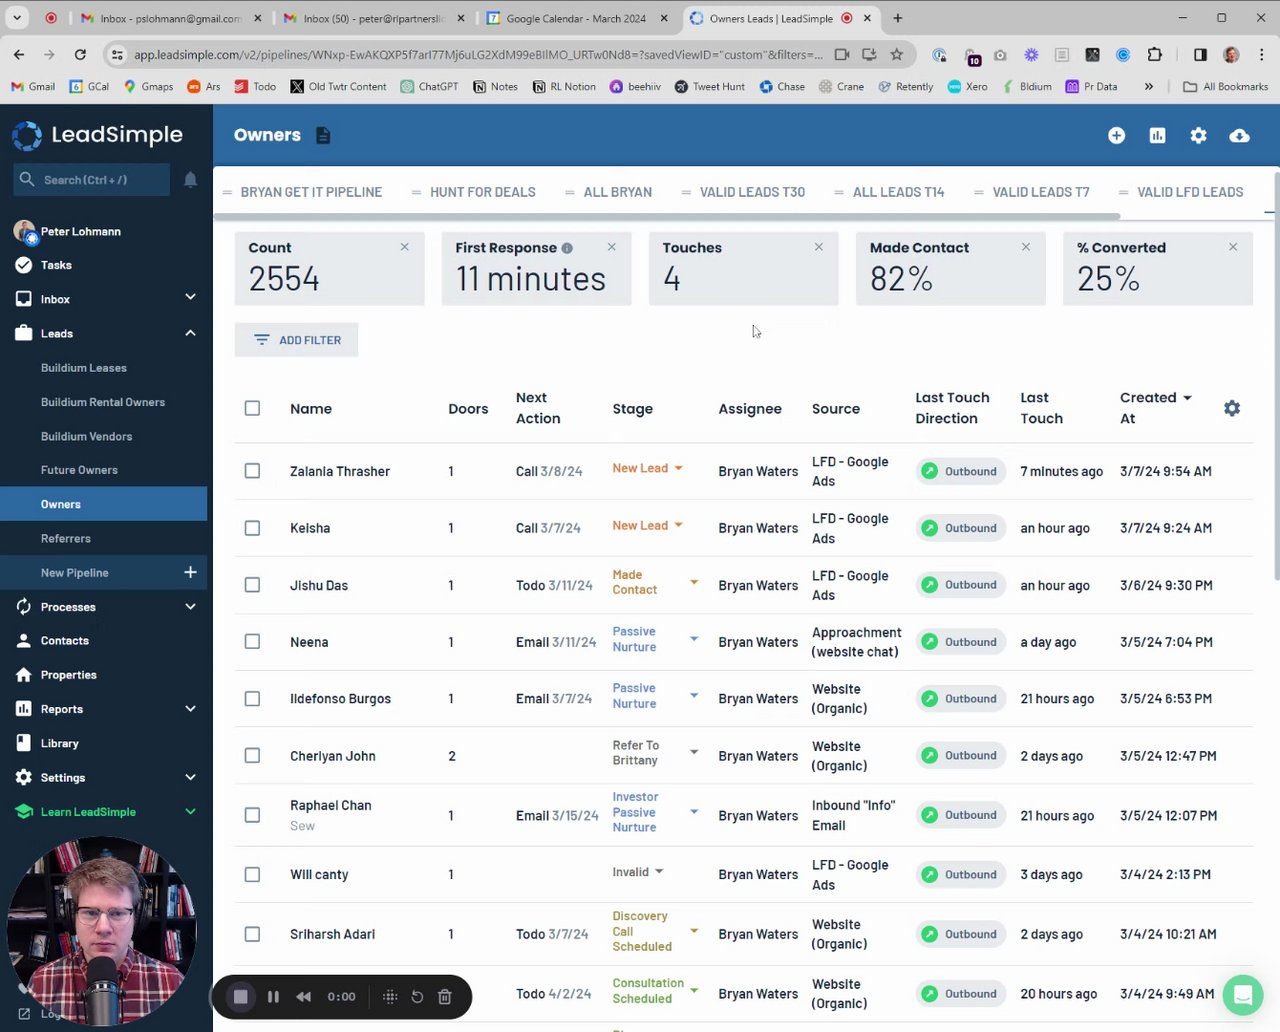This screenshot has width=1280, height=1032.
Task: Click the recording toolbar drag grip icon
Action: coord(390,997)
